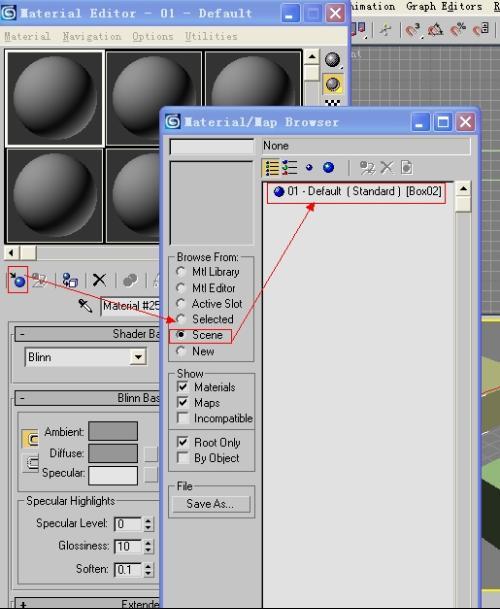Toggle the Backlight icon in Material Editor

[333, 84]
